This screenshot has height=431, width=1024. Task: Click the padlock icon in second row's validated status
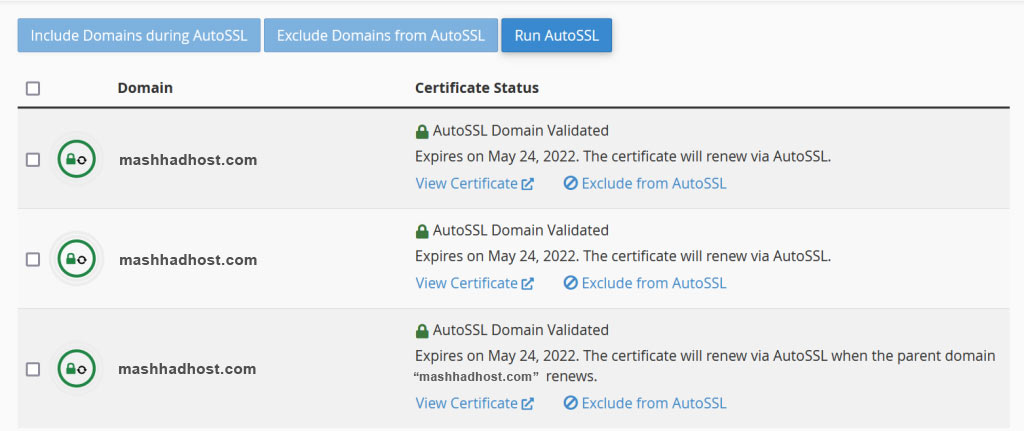422,231
